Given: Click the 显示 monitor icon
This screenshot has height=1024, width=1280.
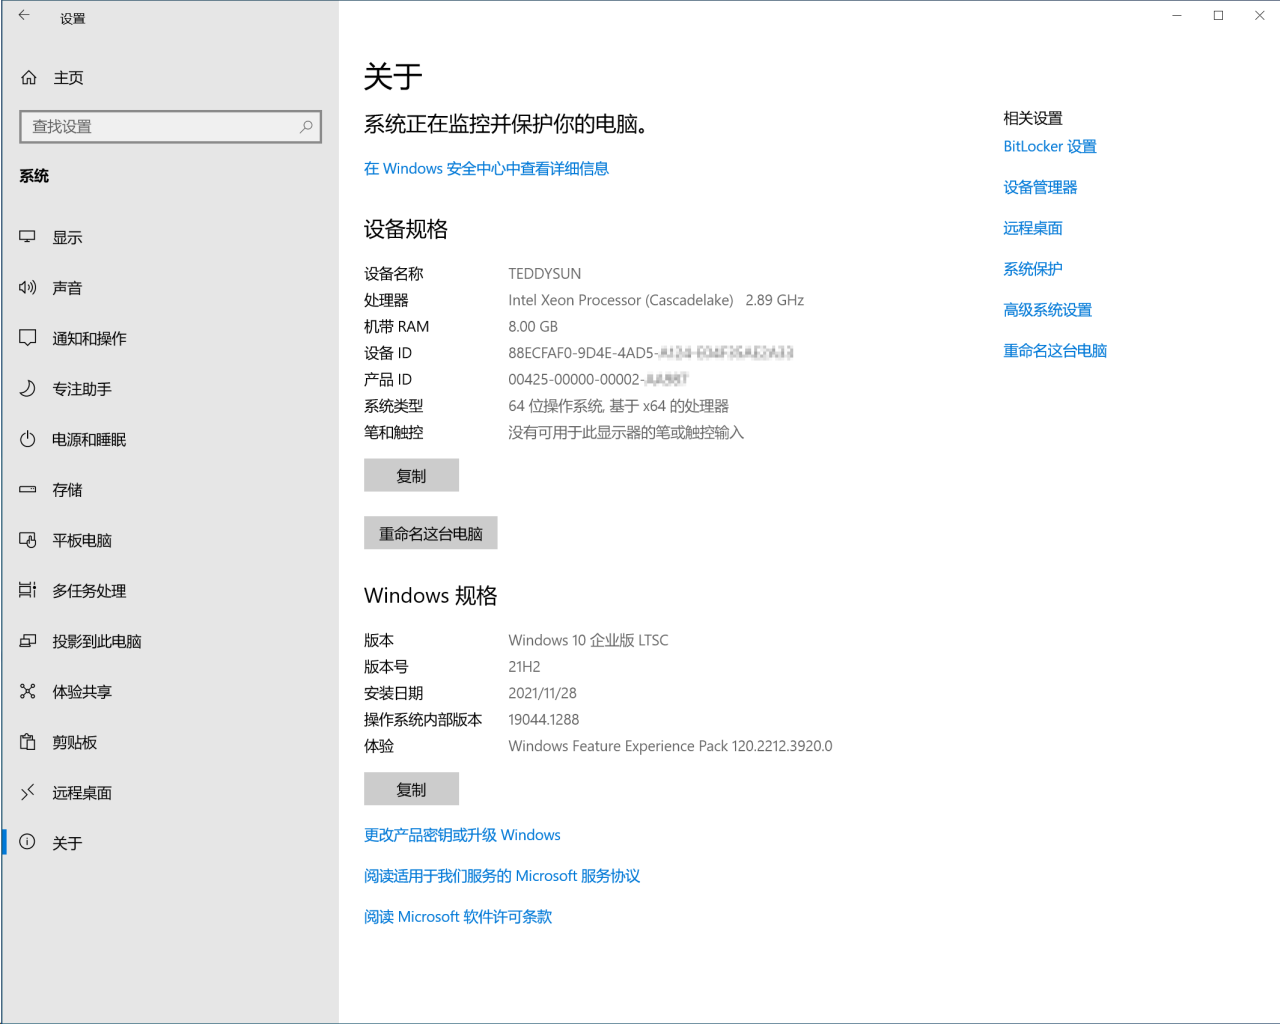Looking at the screenshot, I should [x=28, y=237].
